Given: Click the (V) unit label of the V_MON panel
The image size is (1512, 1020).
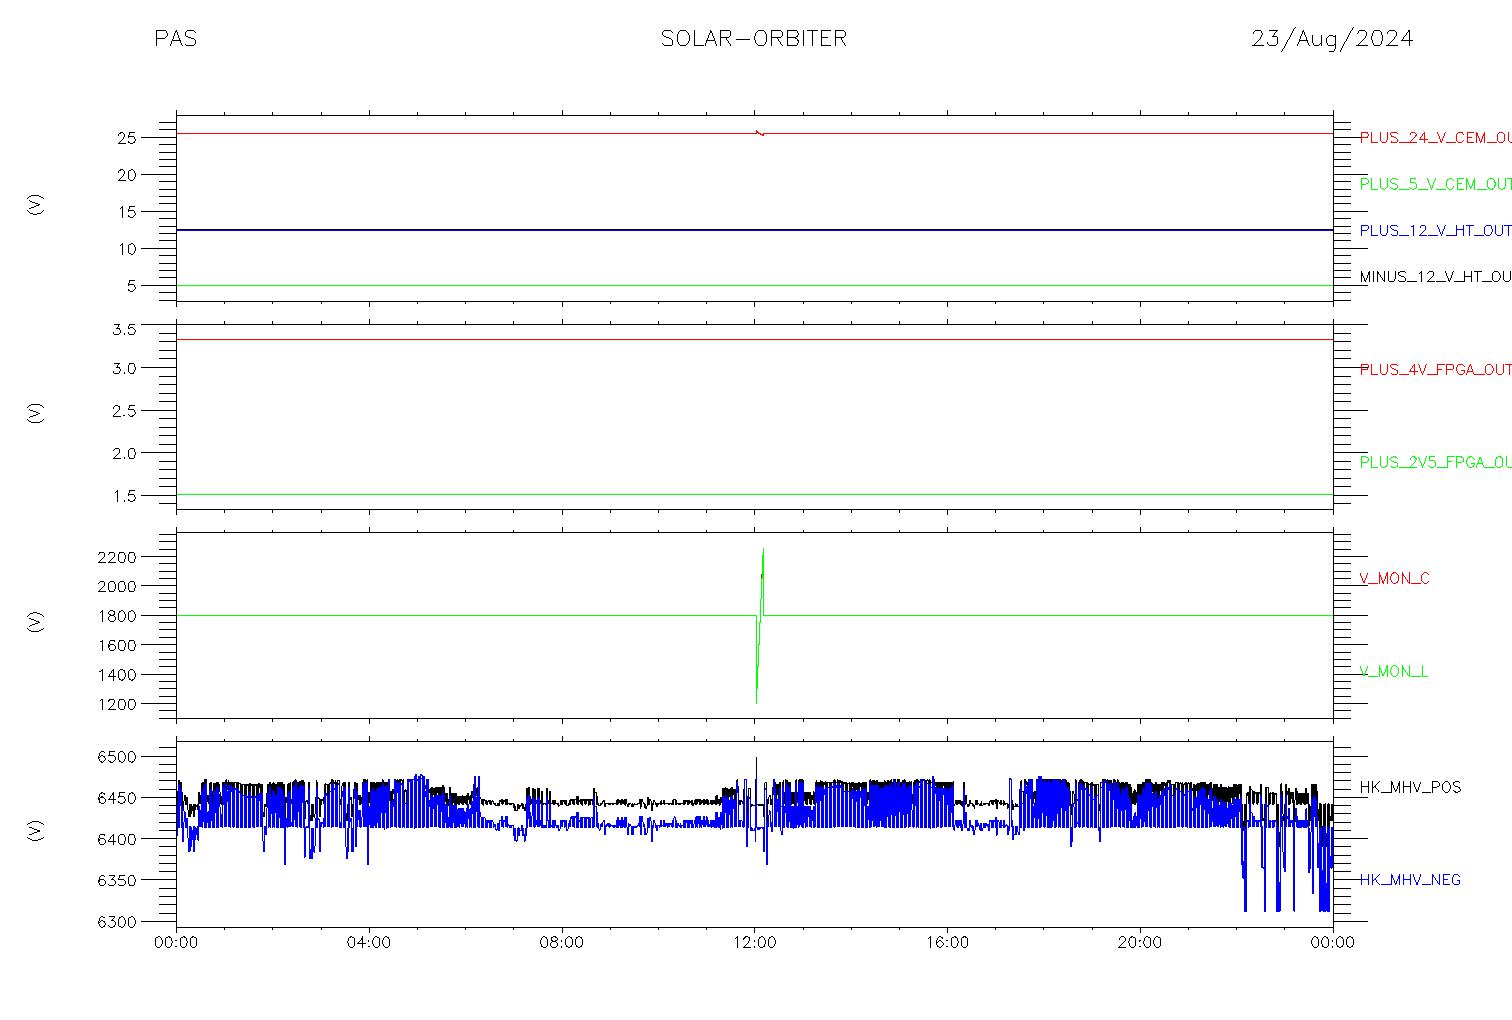Looking at the screenshot, I should pos(36,621).
